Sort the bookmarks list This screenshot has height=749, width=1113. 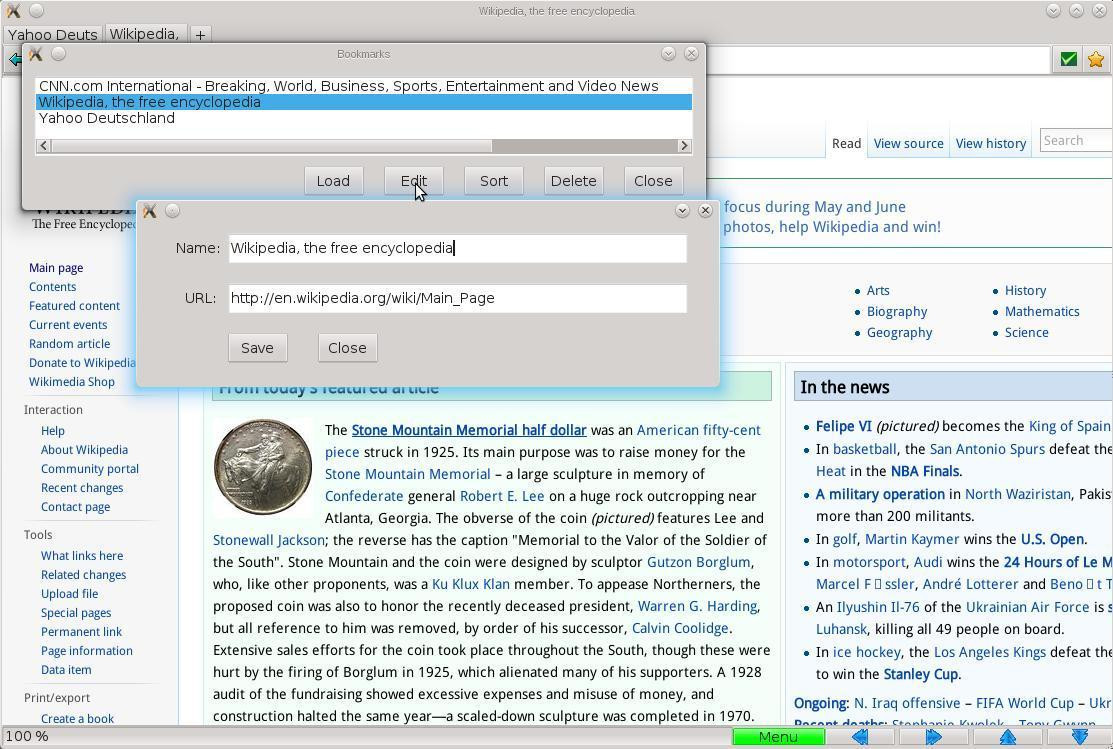coord(494,180)
